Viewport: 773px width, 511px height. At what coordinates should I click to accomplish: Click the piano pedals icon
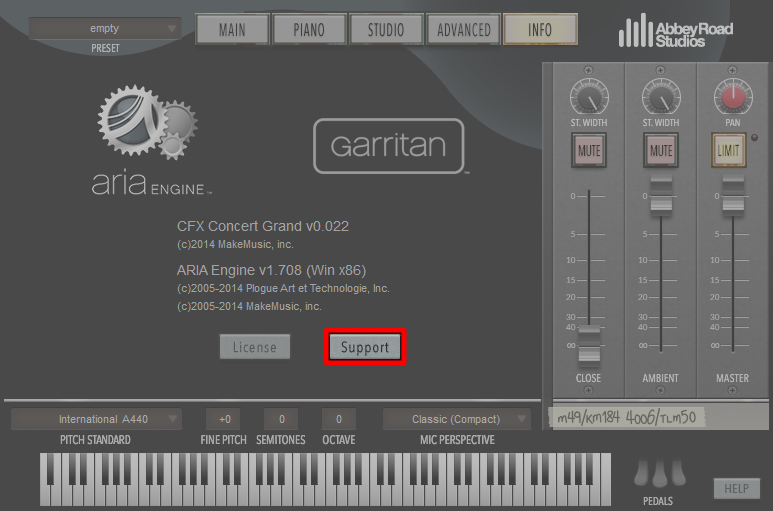pyautogui.click(x=659, y=474)
